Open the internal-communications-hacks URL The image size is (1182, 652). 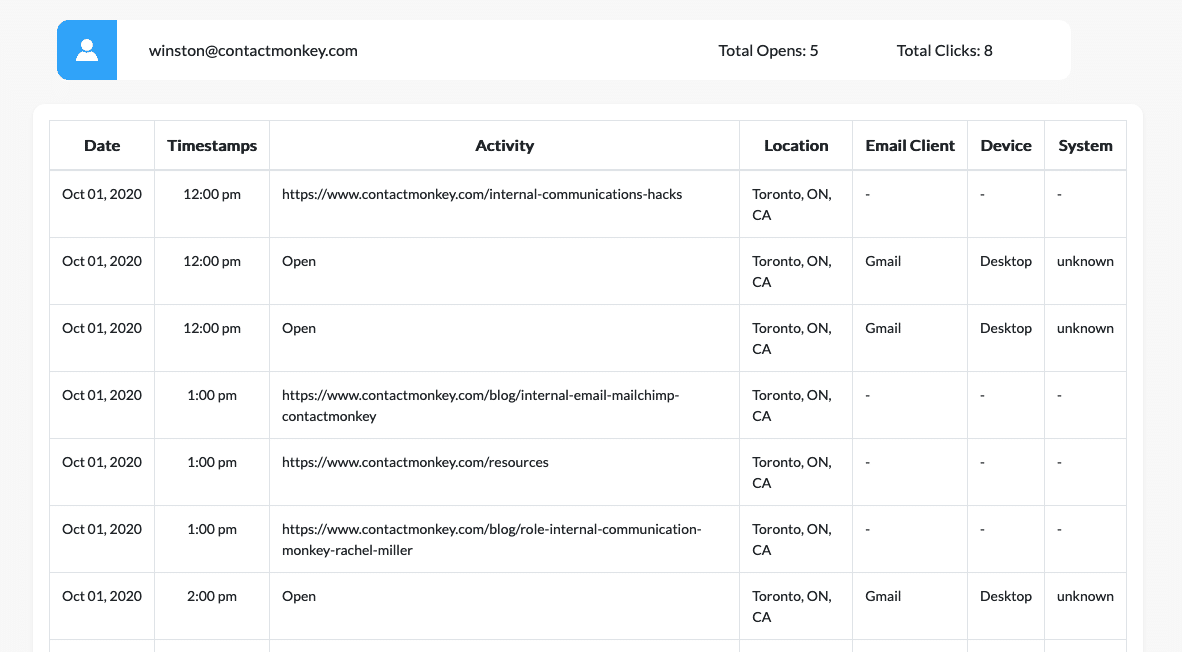coord(482,194)
